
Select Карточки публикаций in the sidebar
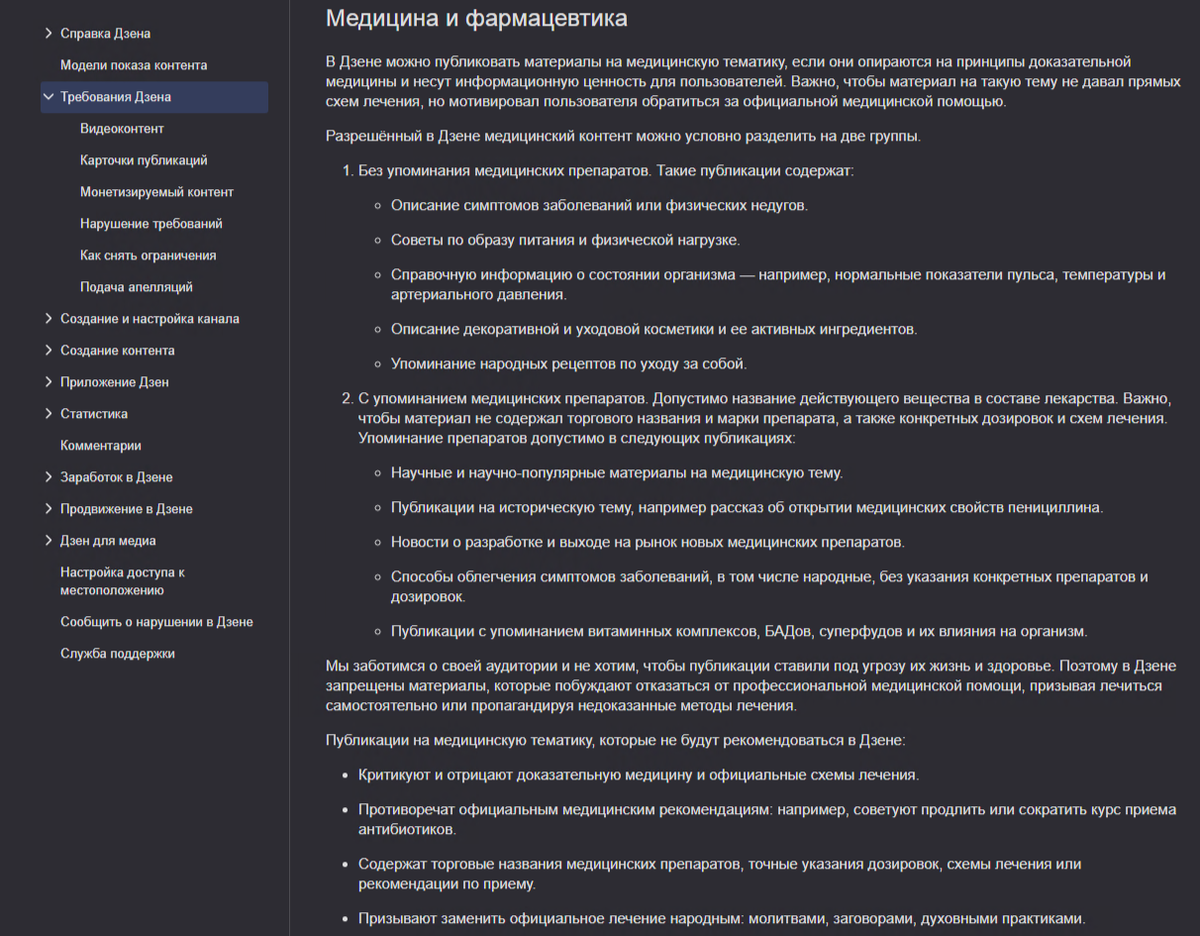click(145, 160)
